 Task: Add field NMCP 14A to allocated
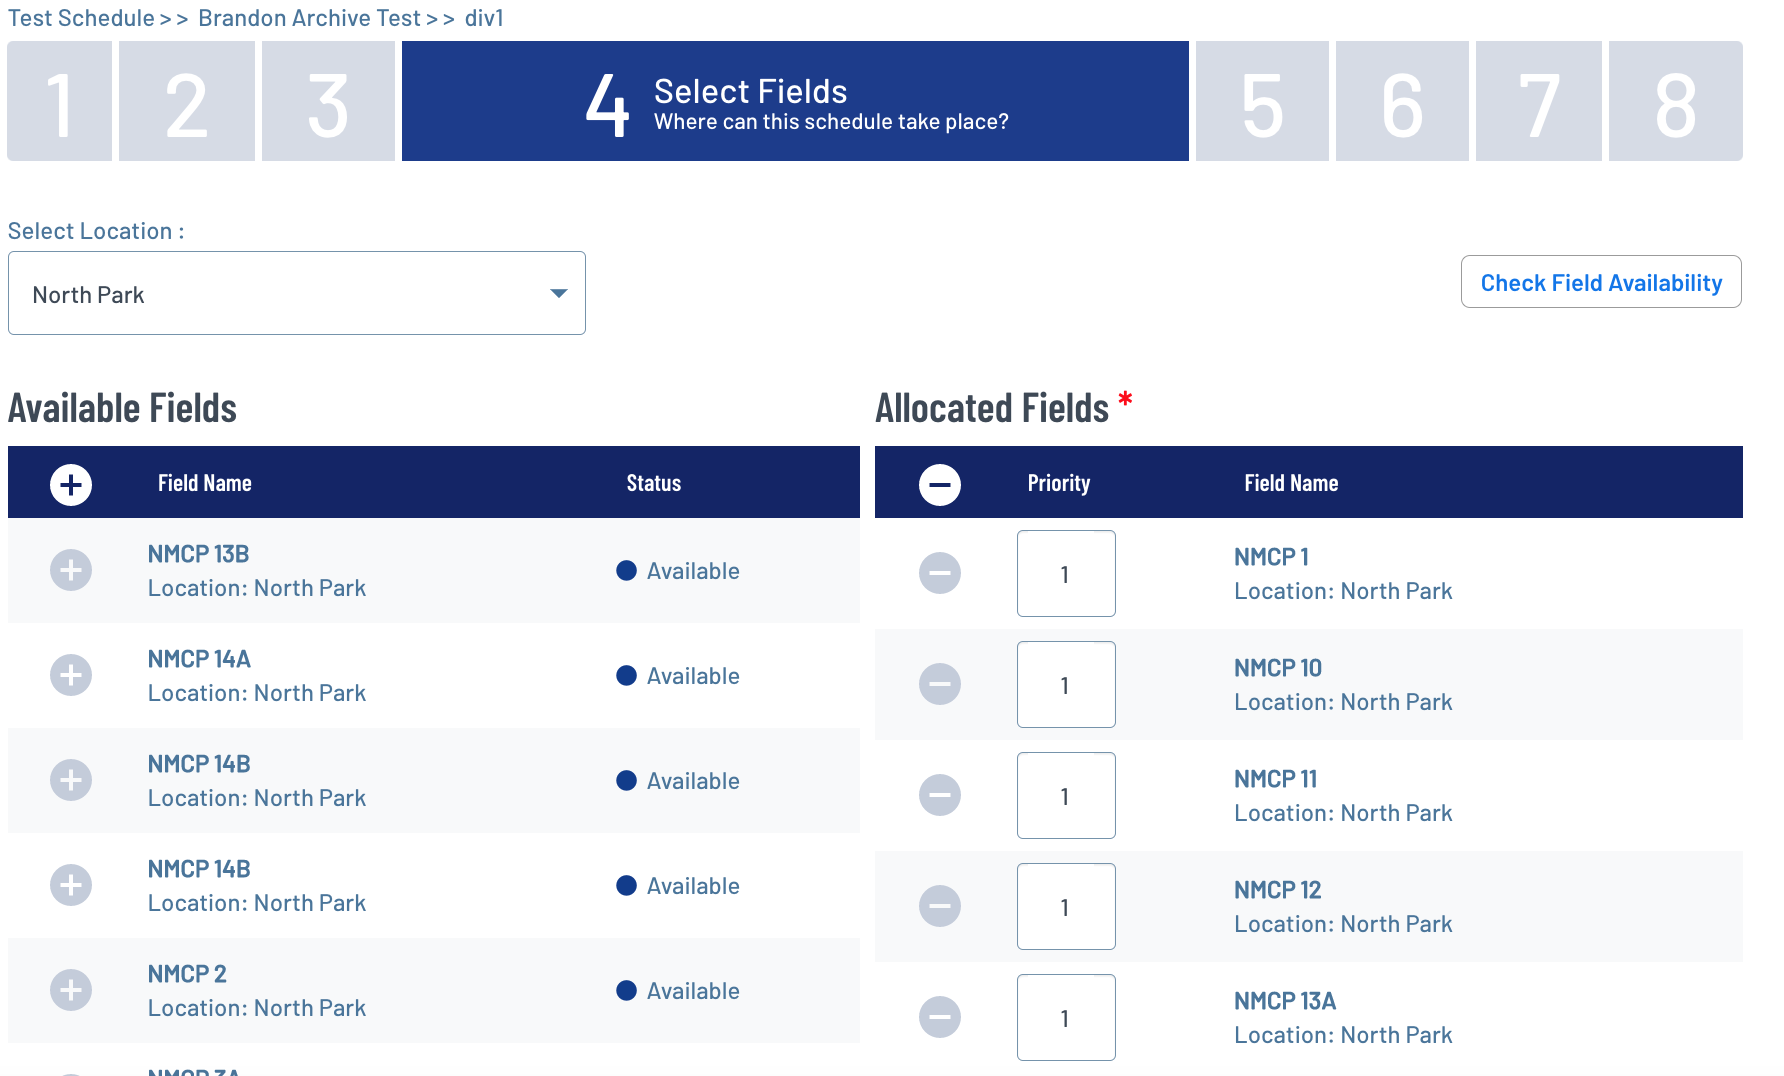(71, 675)
